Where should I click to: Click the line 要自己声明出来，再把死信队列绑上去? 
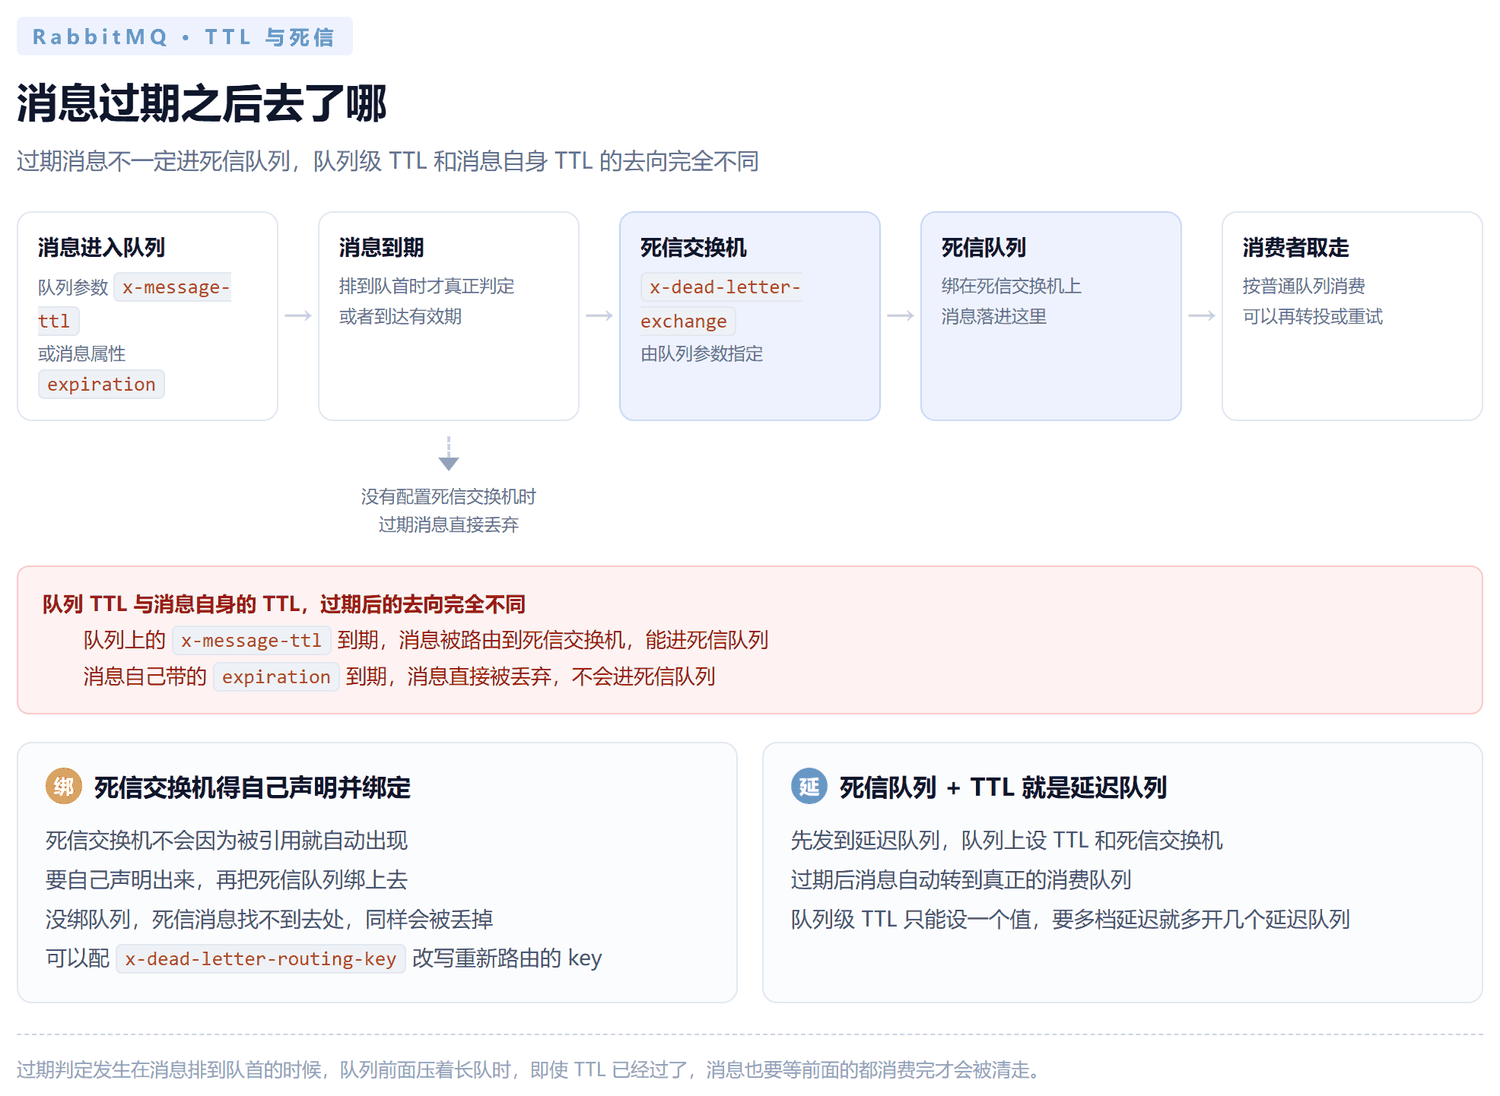tap(227, 880)
